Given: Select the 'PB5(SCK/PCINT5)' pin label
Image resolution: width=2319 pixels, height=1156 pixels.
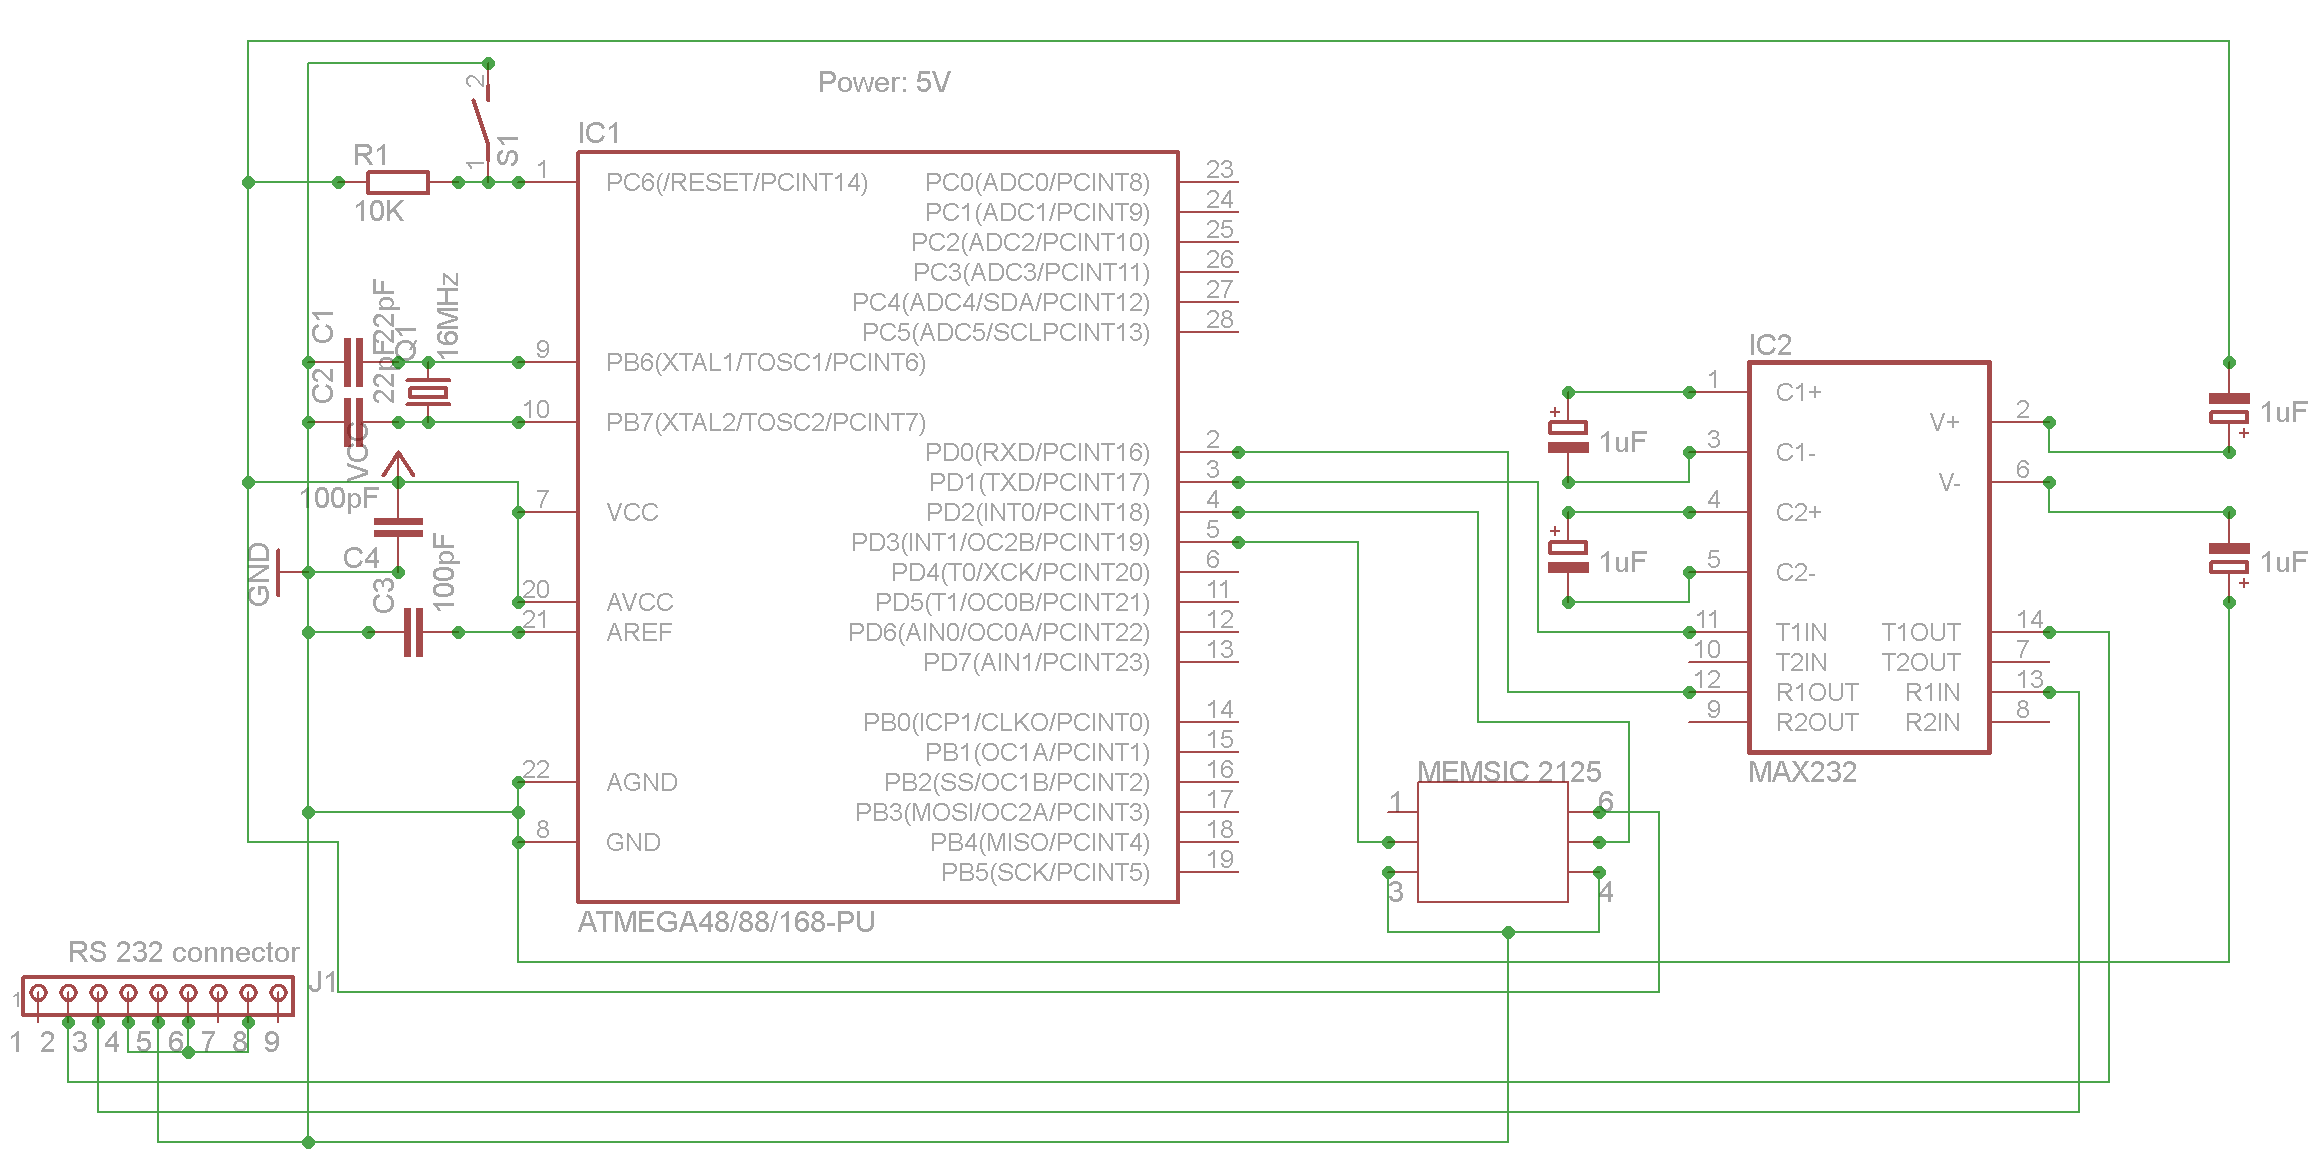Looking at the screenshot, I should [1045, 872].
